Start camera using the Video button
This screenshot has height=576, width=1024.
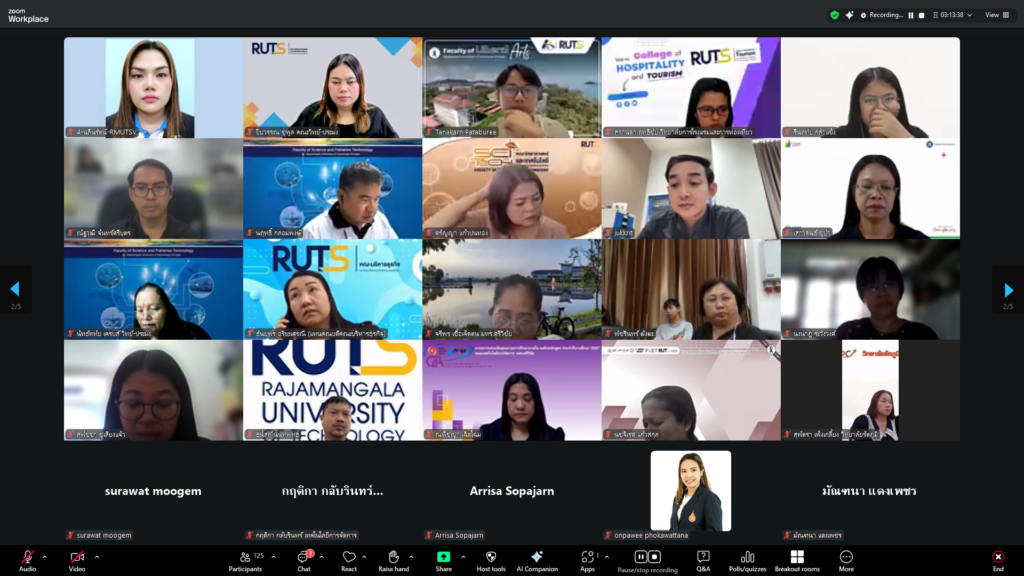tap(77, 557)
